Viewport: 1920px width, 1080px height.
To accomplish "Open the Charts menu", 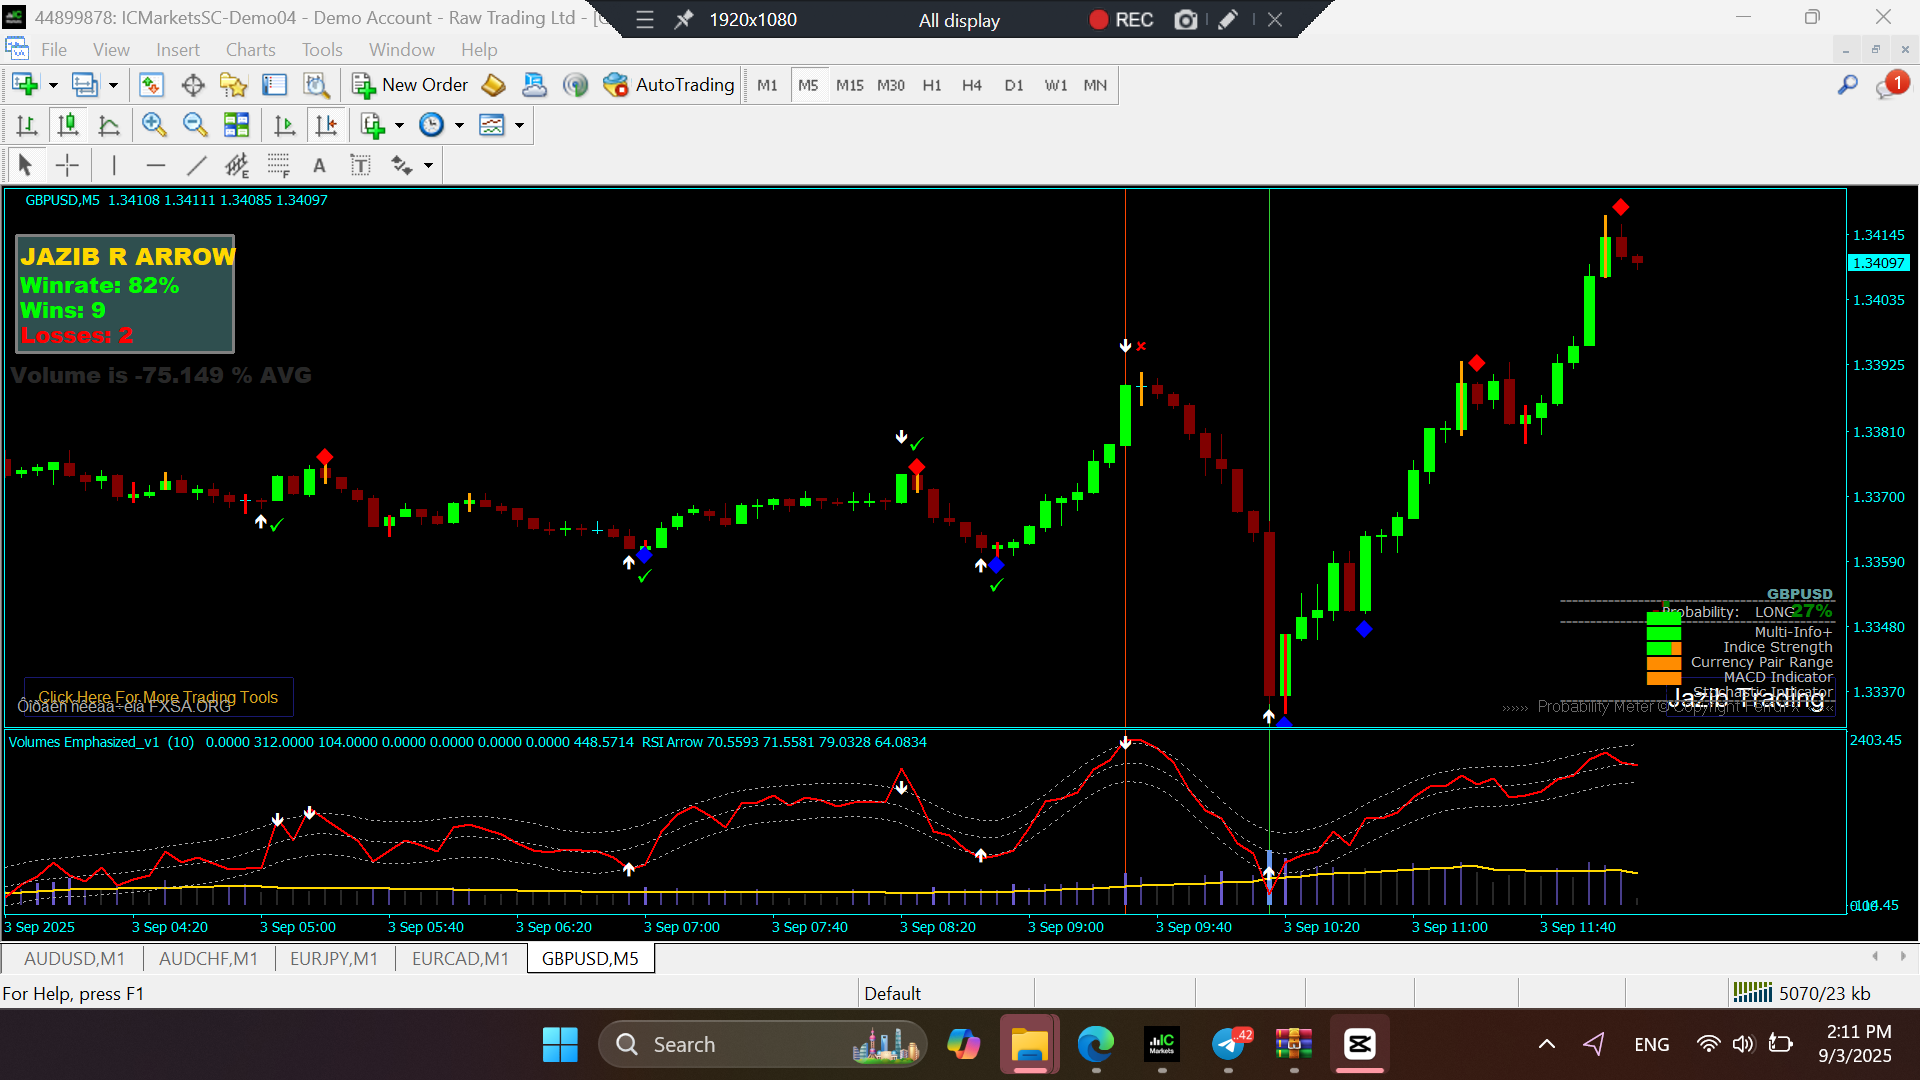I will tap(250, 49).
